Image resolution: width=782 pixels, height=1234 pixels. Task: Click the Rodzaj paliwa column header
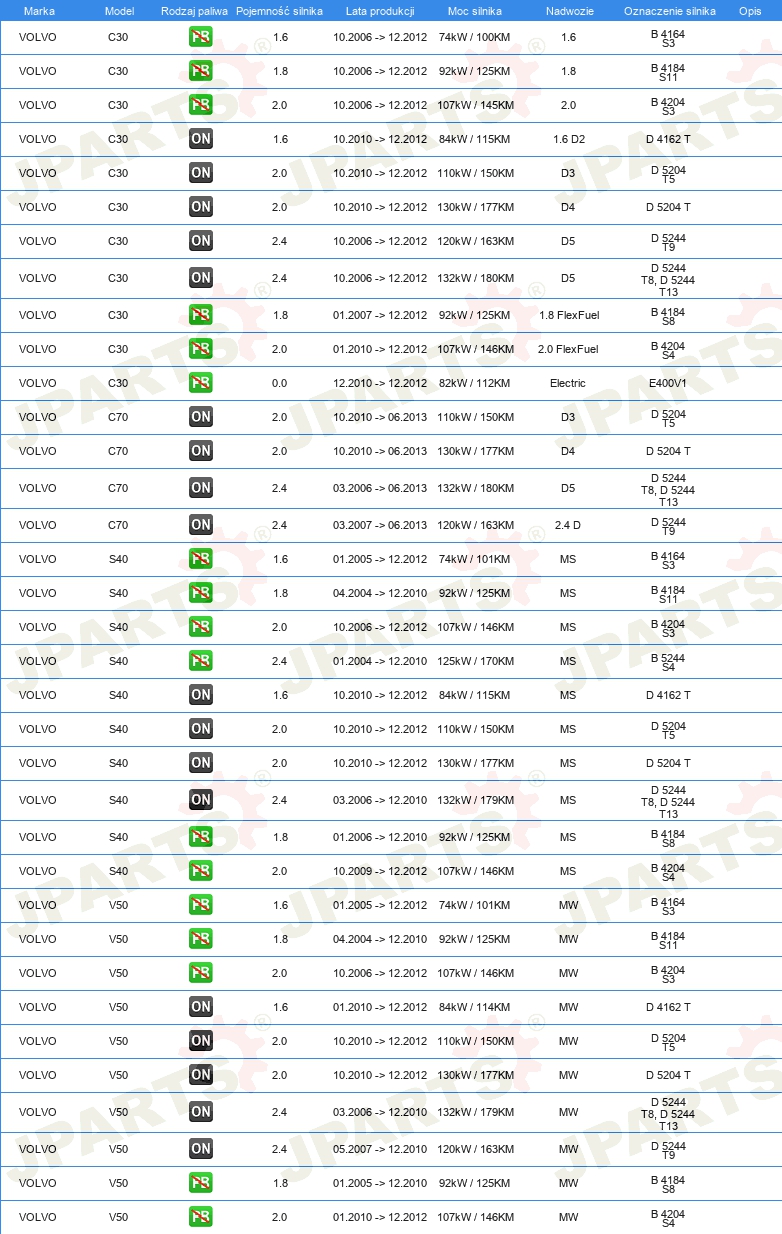194,10
